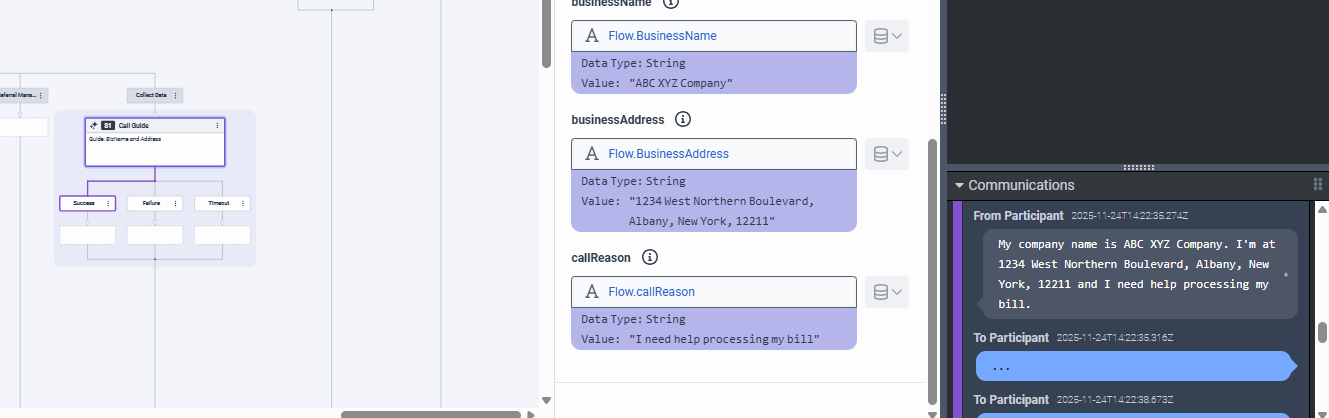Click the businessName info icon
Screen dimensions: 1329x418
[x=671, y=3]
